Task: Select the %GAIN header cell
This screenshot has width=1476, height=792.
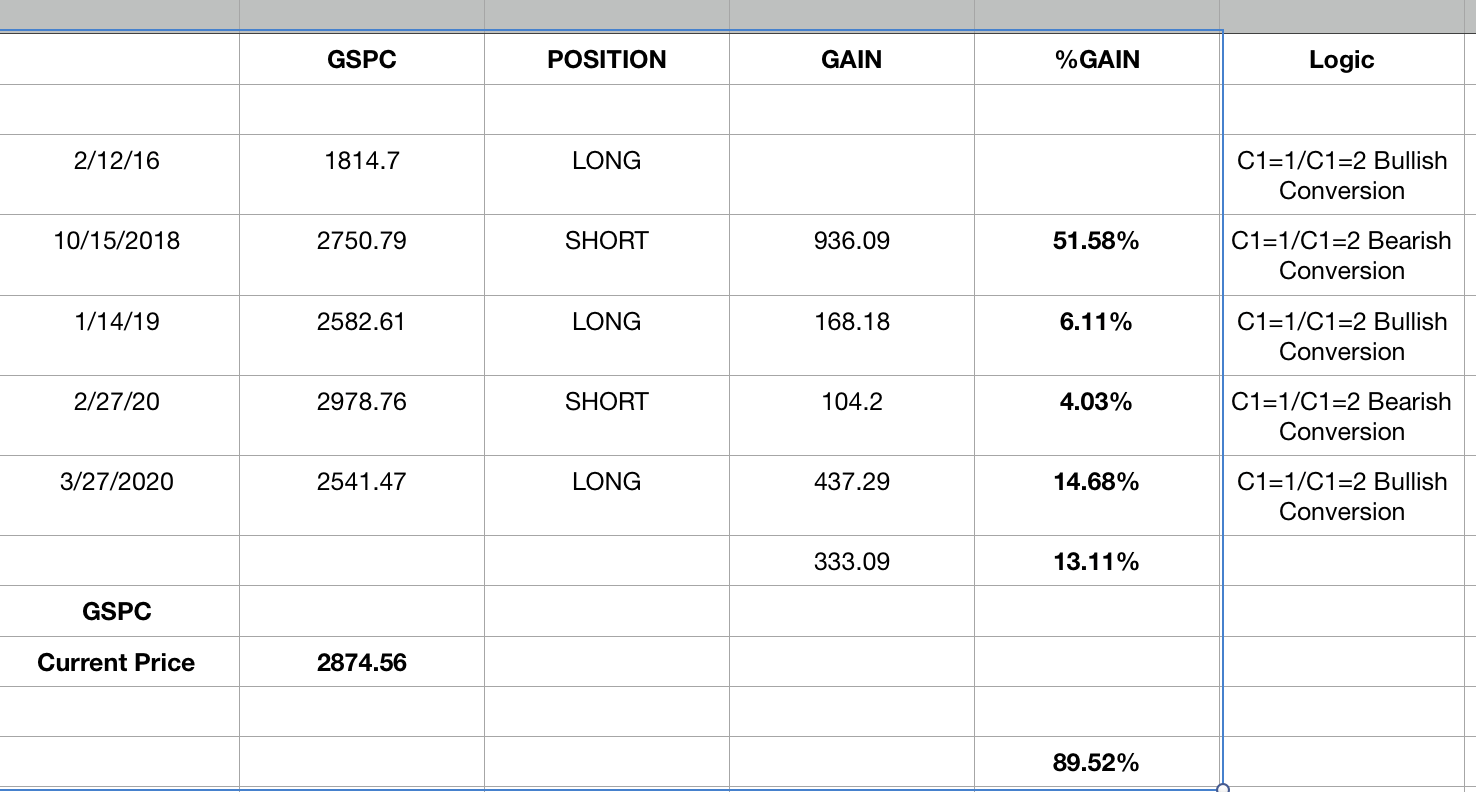Action: point(1096,60)
